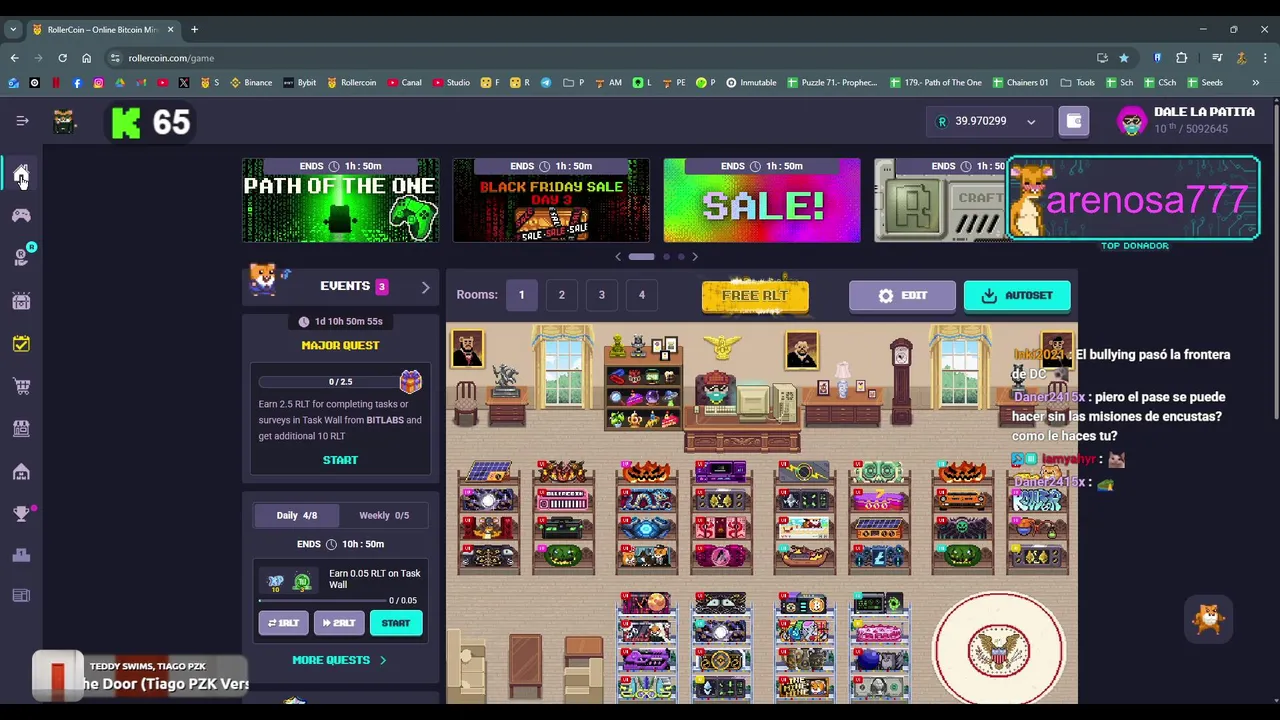Click the major quest gift box icon
1280x720 pixels.
pos(410,381)
